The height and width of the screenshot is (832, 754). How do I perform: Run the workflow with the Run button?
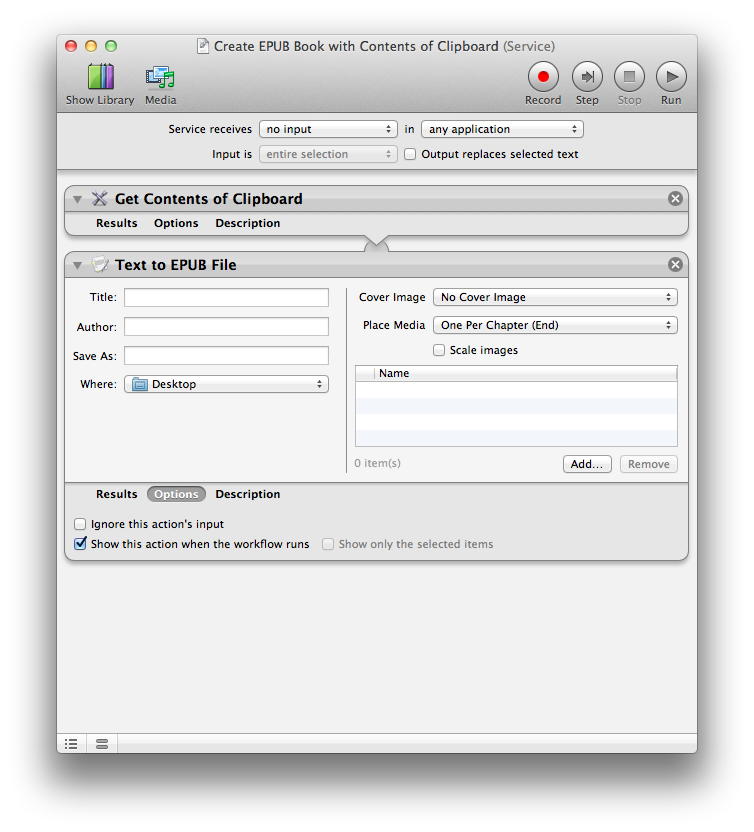tap(671, 77)
